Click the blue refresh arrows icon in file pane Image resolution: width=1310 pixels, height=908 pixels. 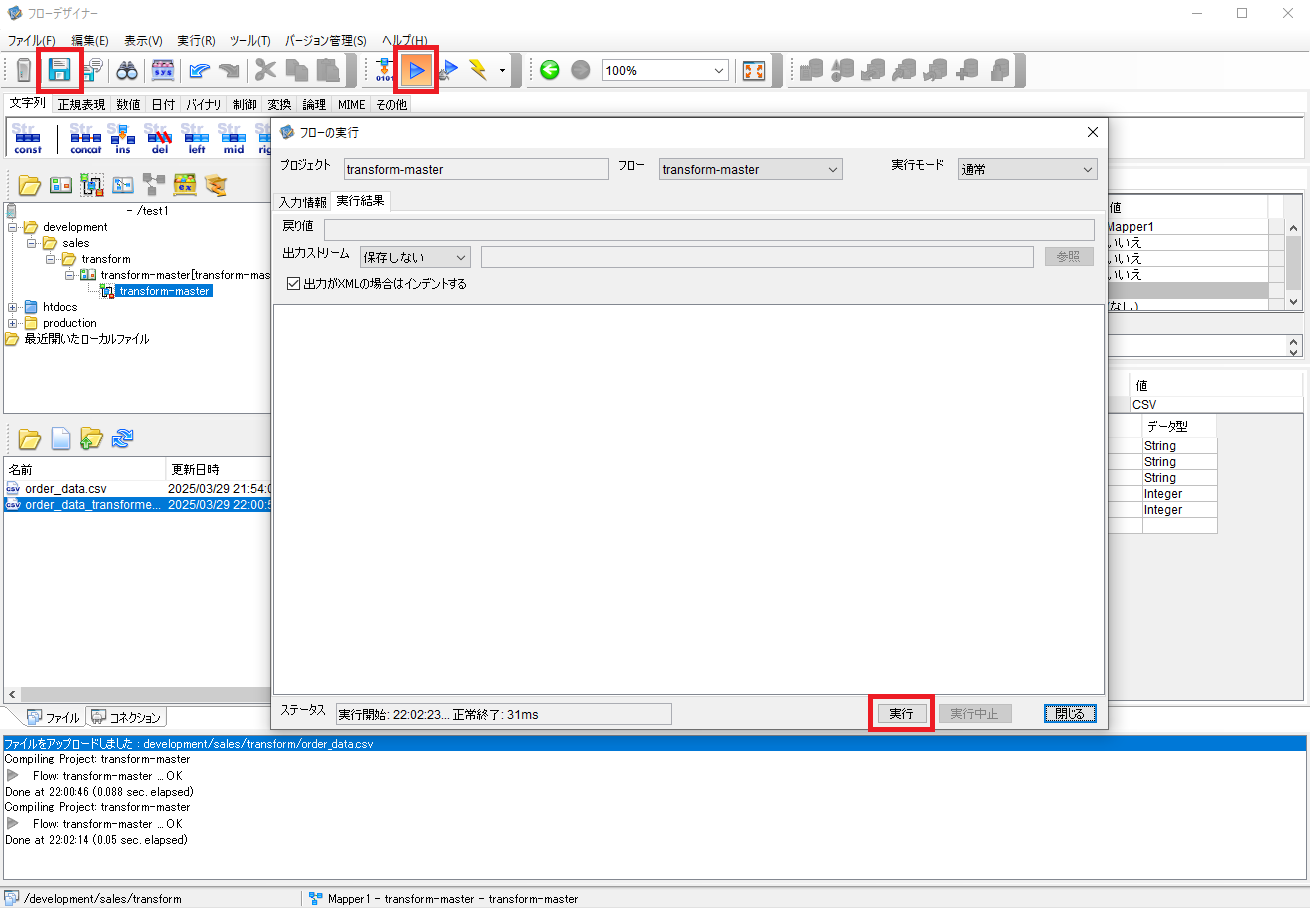click(x=123, y=438)
